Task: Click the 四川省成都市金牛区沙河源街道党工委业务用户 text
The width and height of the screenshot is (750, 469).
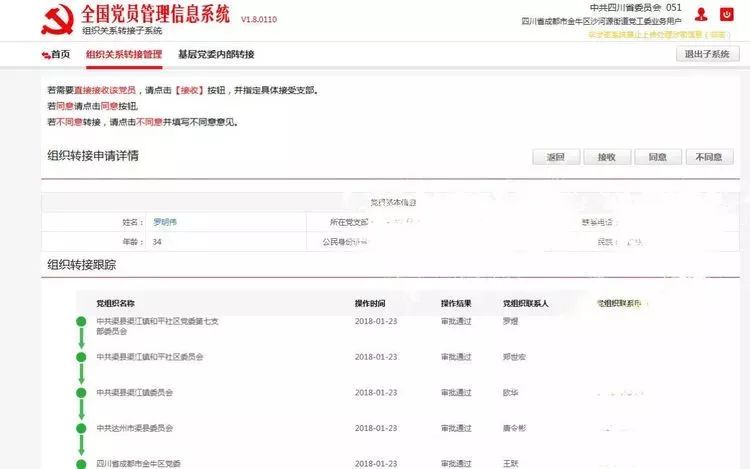Action: tap(601, 21)
